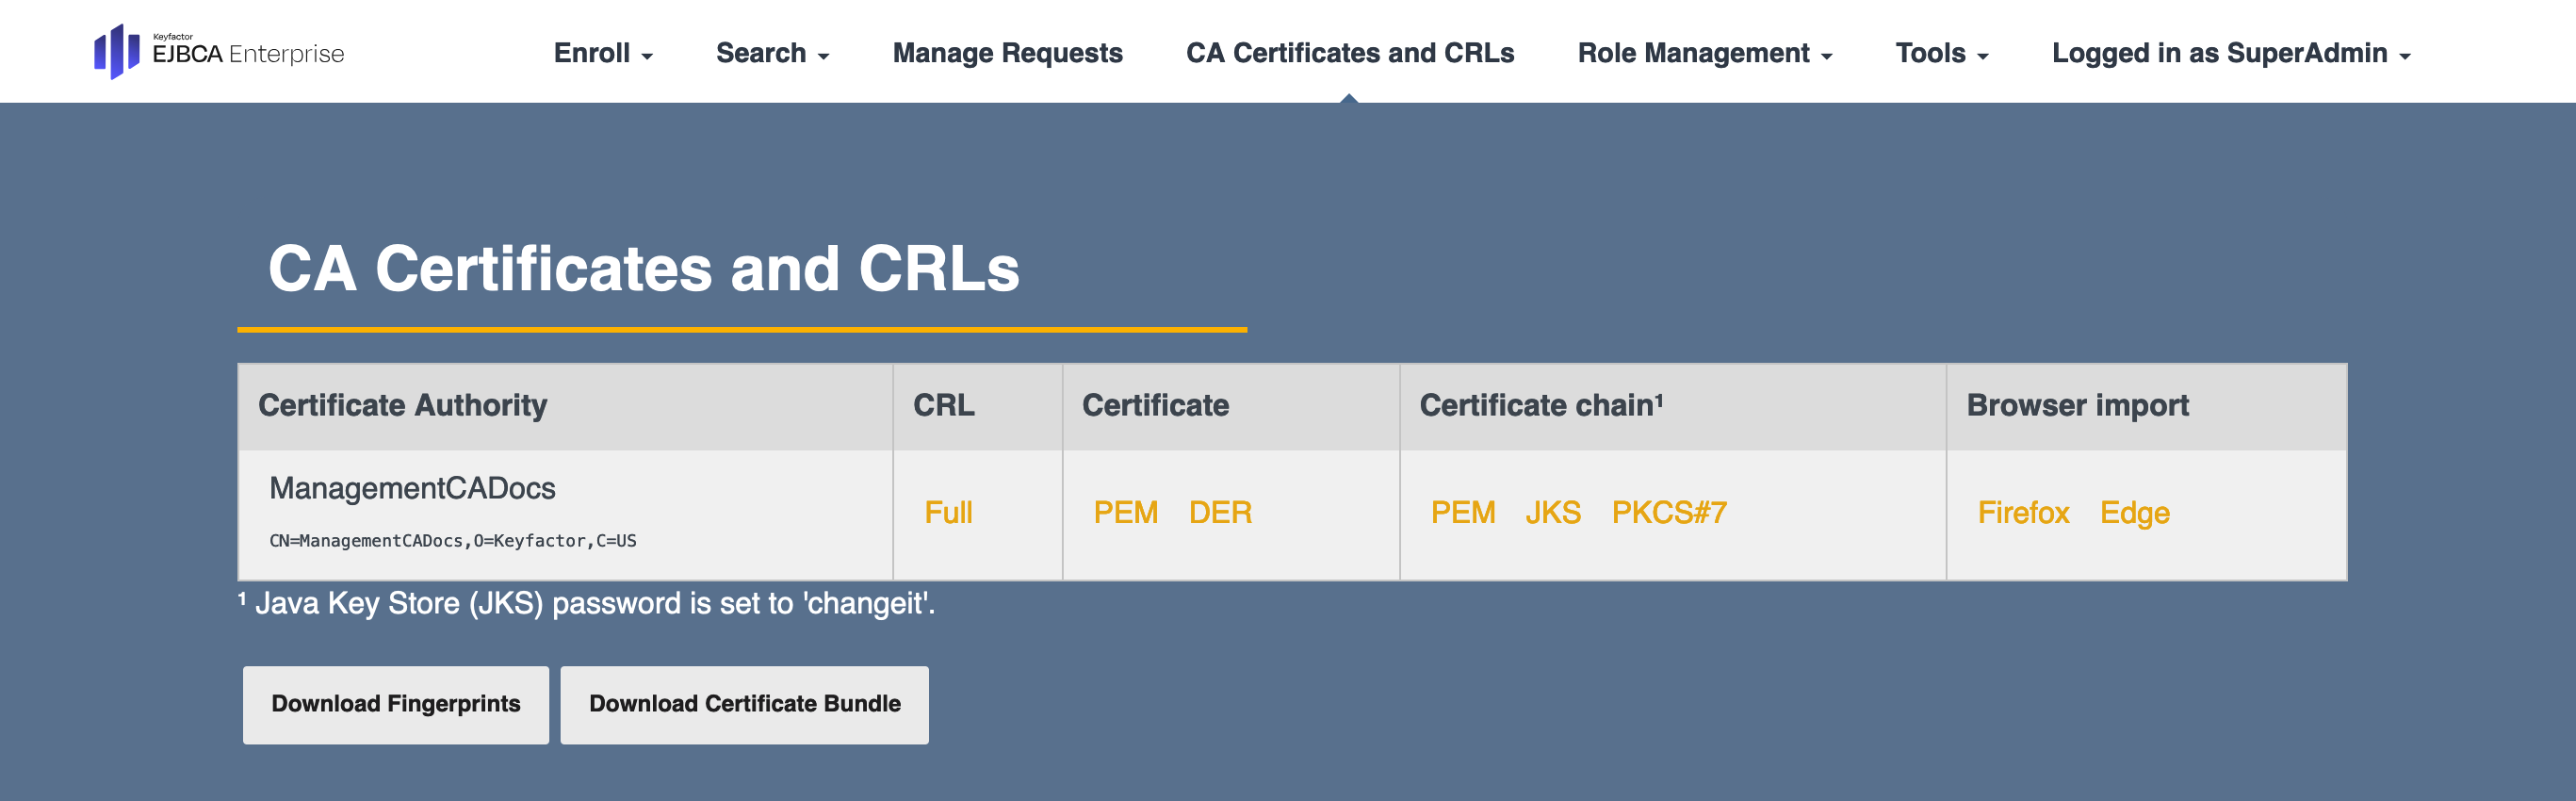2576x801 pixels.
Task: Click Download Fingerprints button
Action: 395,704
